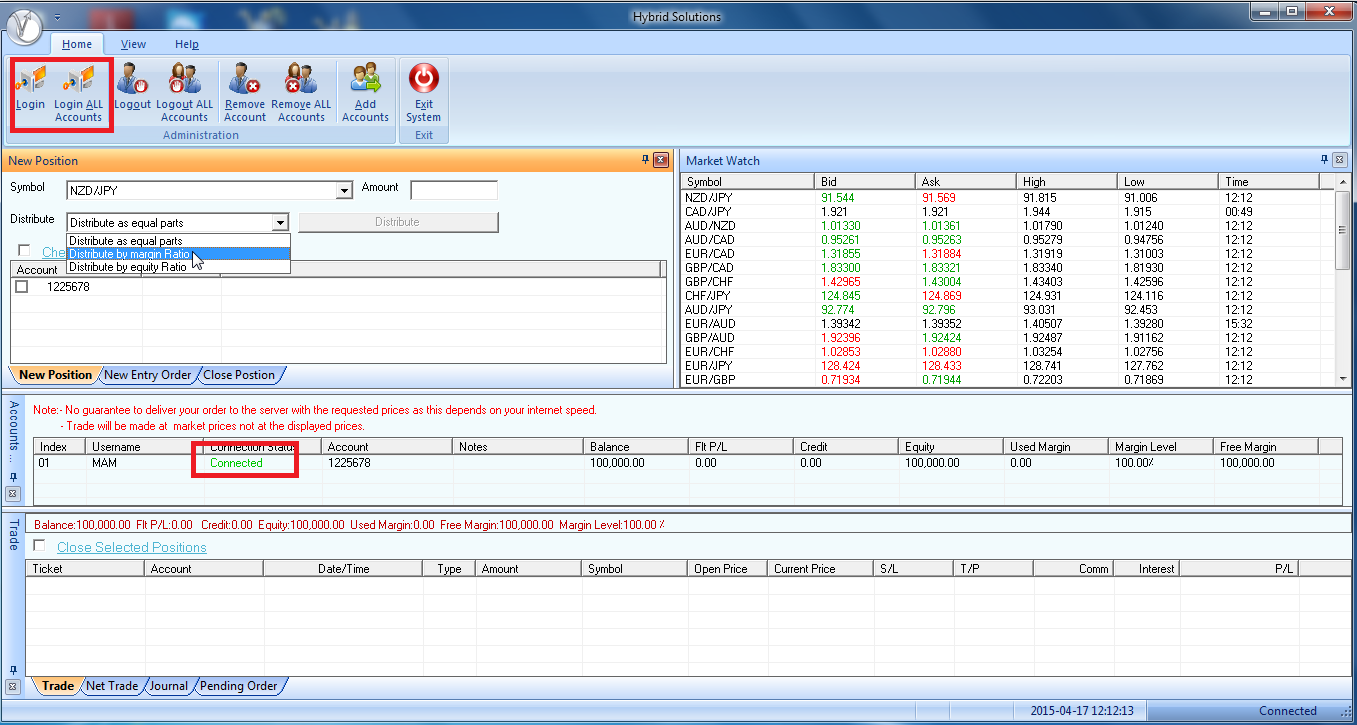
Task: Choose Distribute as equal parts option
Action: 178,241
